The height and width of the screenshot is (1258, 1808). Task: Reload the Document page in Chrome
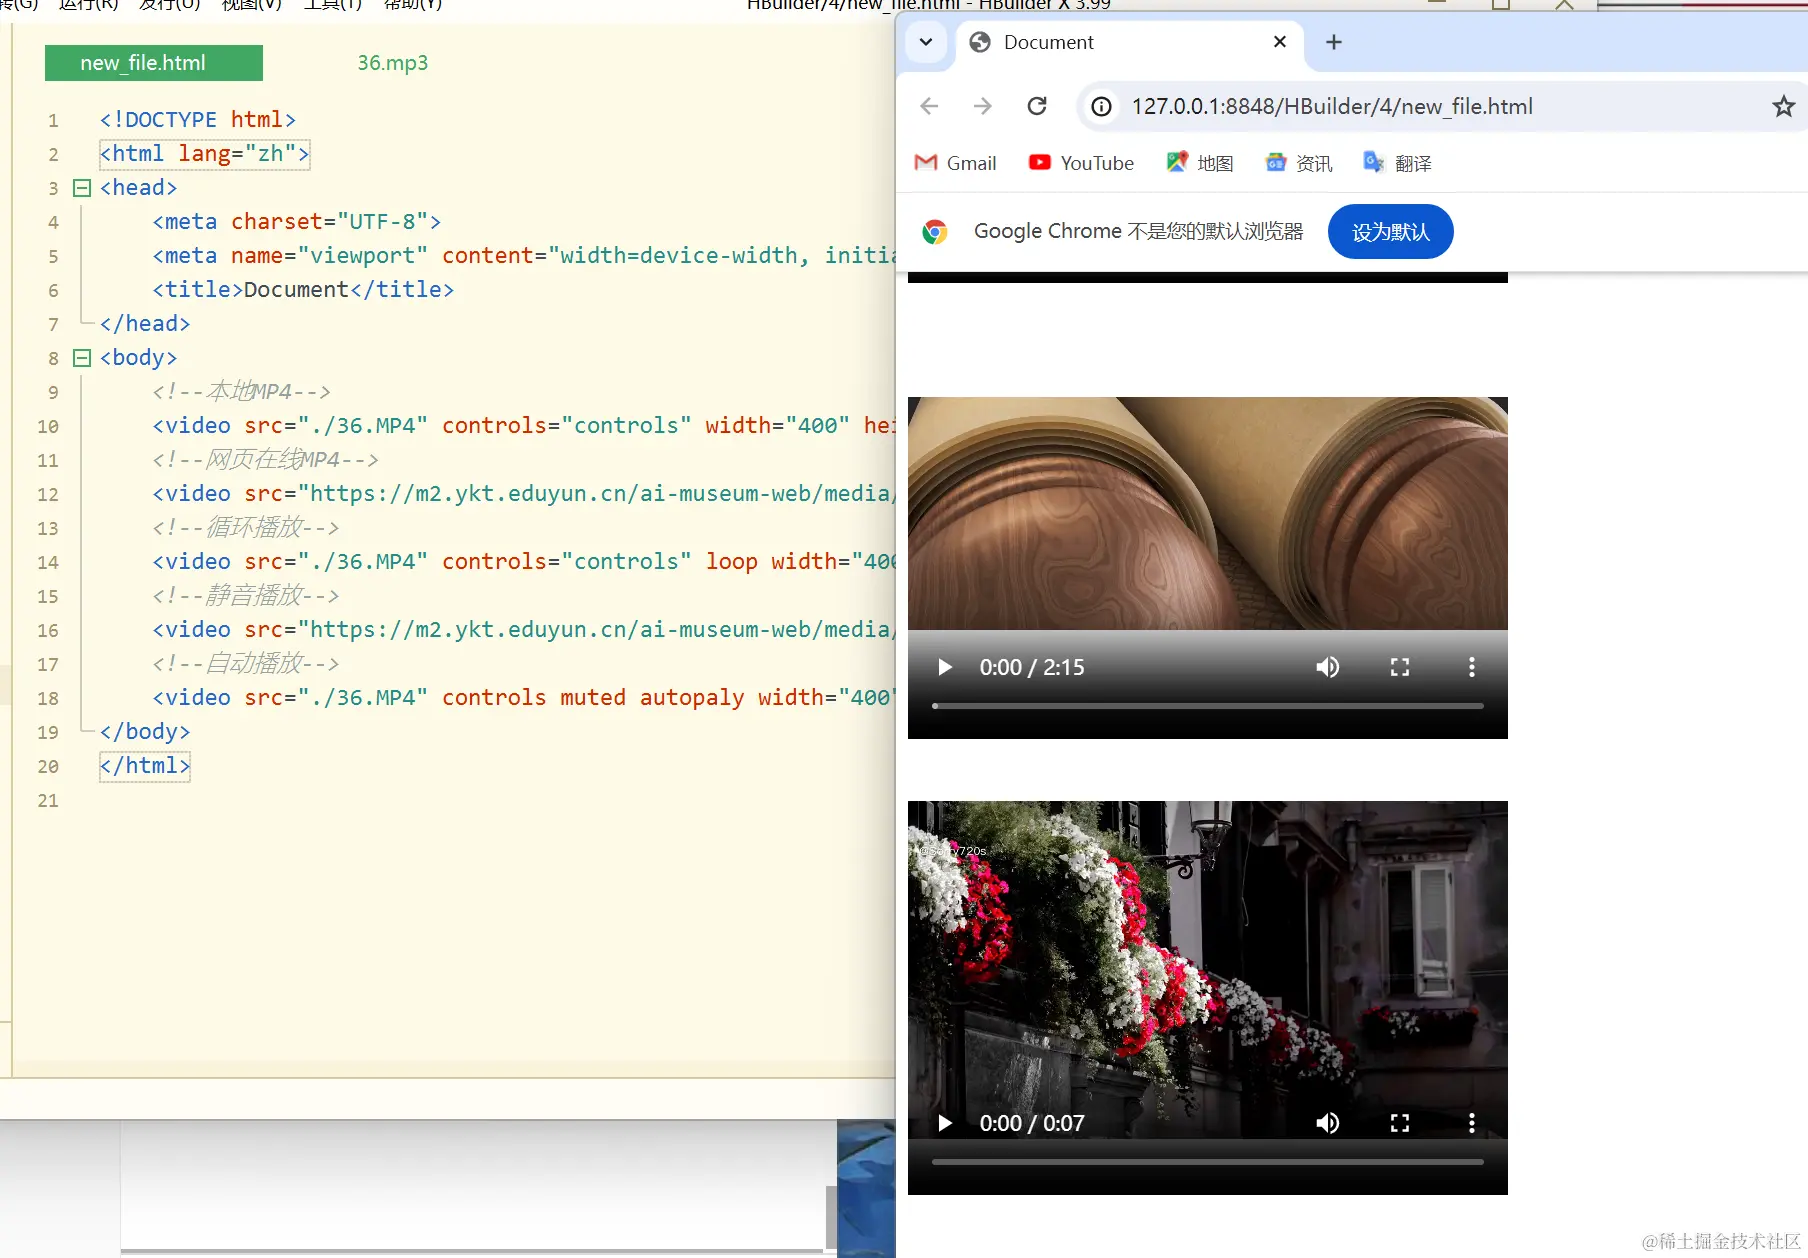coord(1037,106)
